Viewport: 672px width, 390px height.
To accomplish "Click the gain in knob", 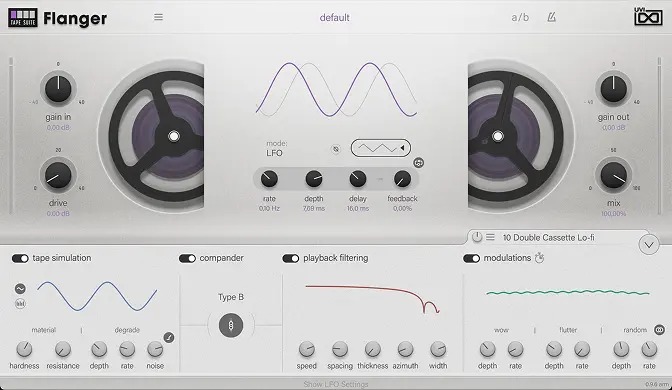I will [x=58, y=89].
